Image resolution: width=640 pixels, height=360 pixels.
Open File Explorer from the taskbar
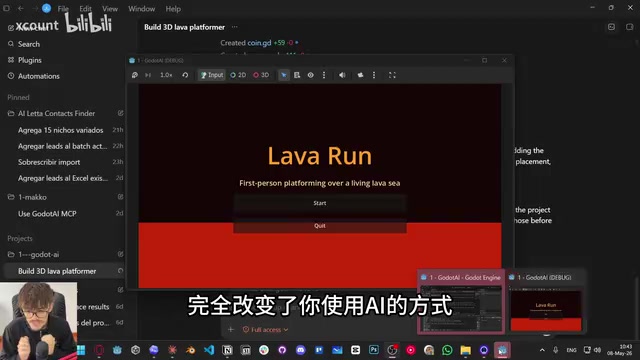(x=466, y=350)
